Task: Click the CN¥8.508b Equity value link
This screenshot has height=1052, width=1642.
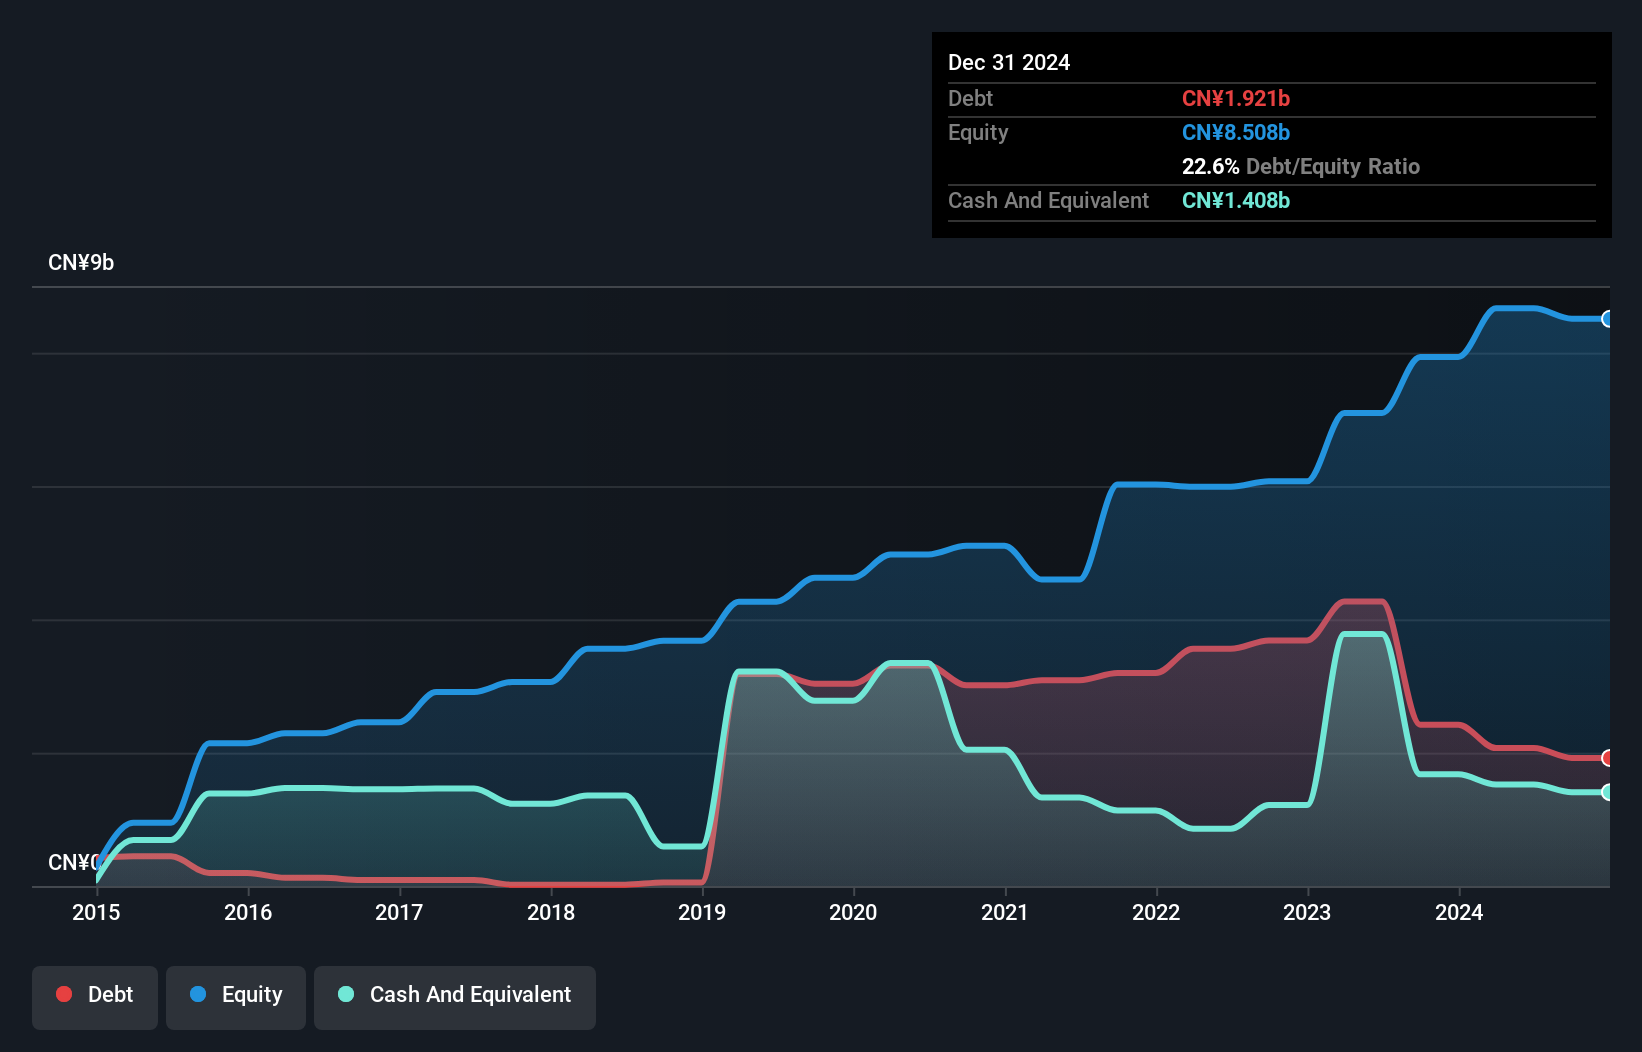Action: point(1236,132)
